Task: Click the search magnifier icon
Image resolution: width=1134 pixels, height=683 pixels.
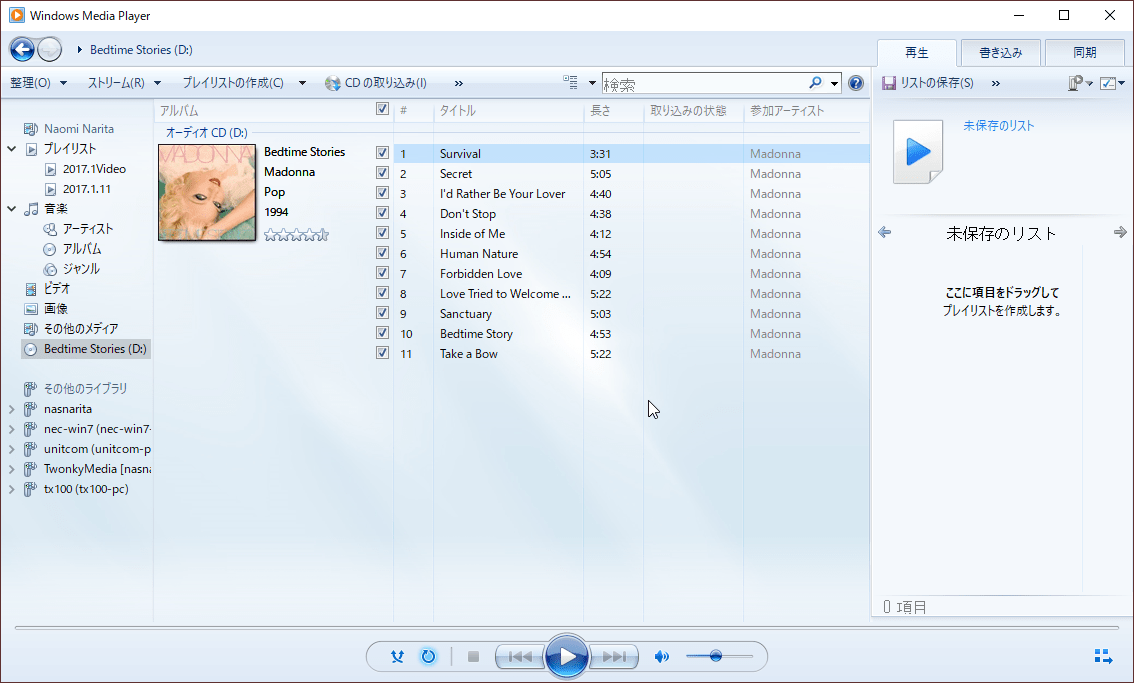Action: click(815, 82)
